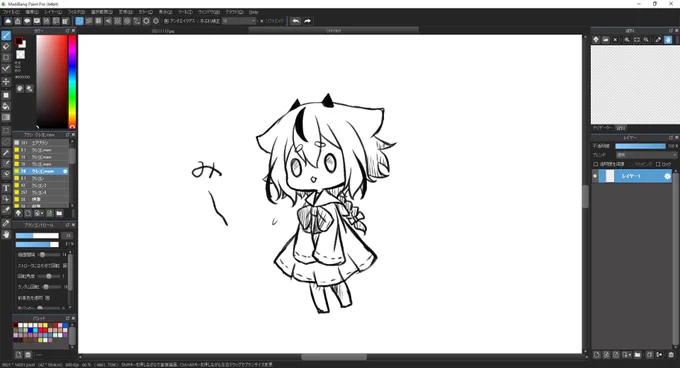This screenshot has width=680, height=368.
Task: Click the brush size value box
Action: [67, 235]
